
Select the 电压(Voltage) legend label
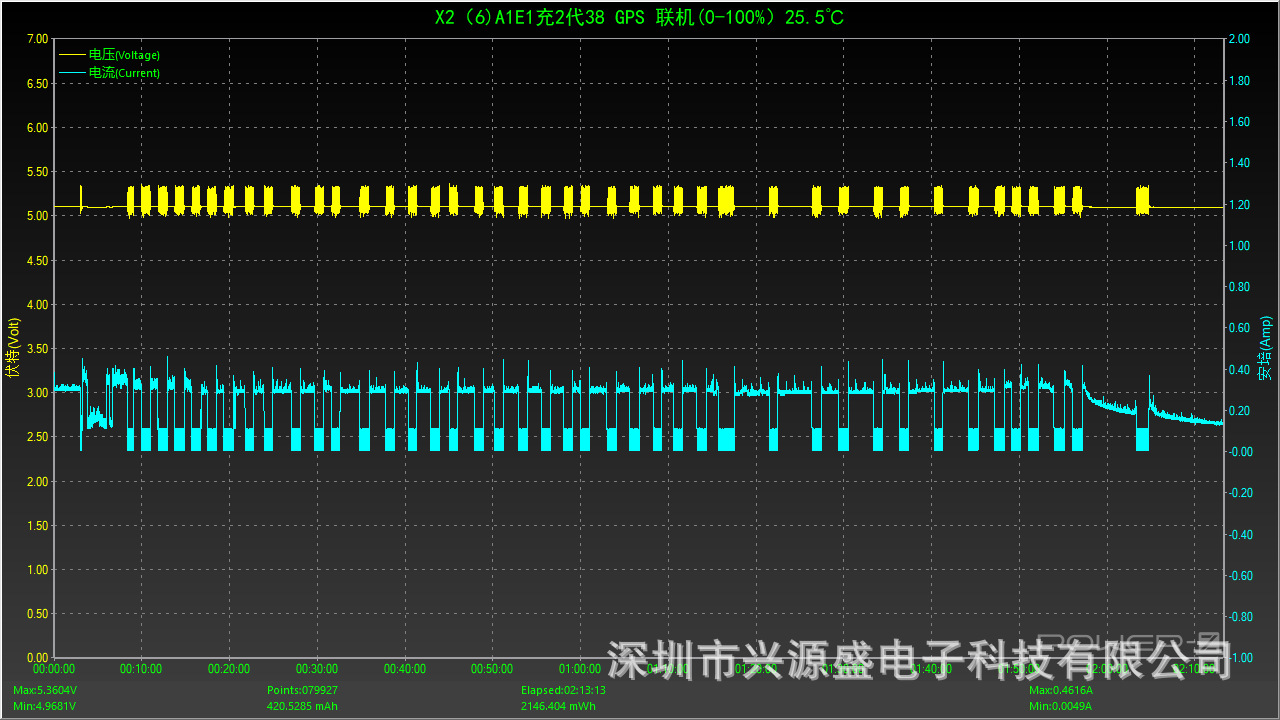(124, 55)
